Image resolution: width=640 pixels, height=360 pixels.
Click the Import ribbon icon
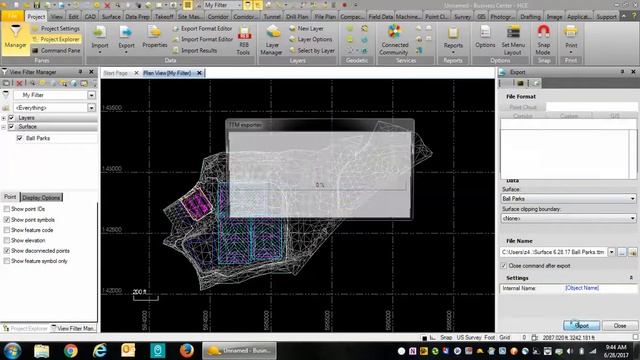point(100,38)
